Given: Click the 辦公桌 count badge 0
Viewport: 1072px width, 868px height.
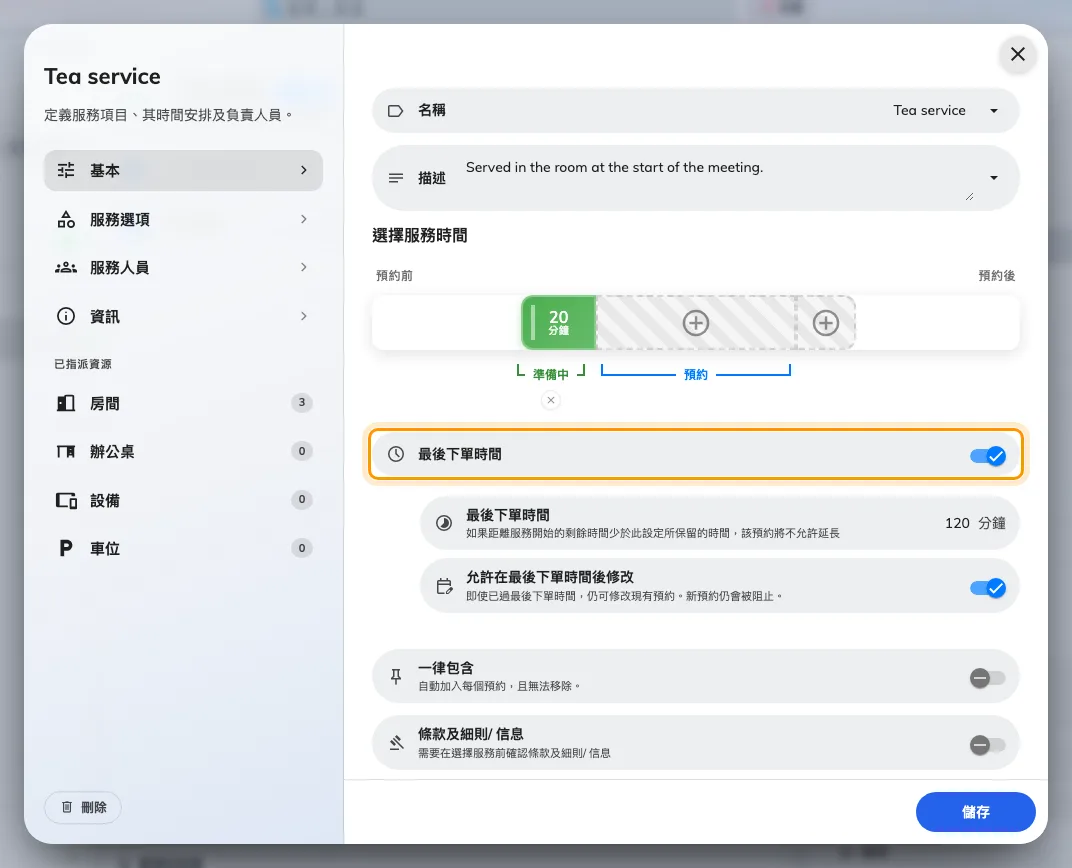Looking at the screenshot, I should pos(302,451).
